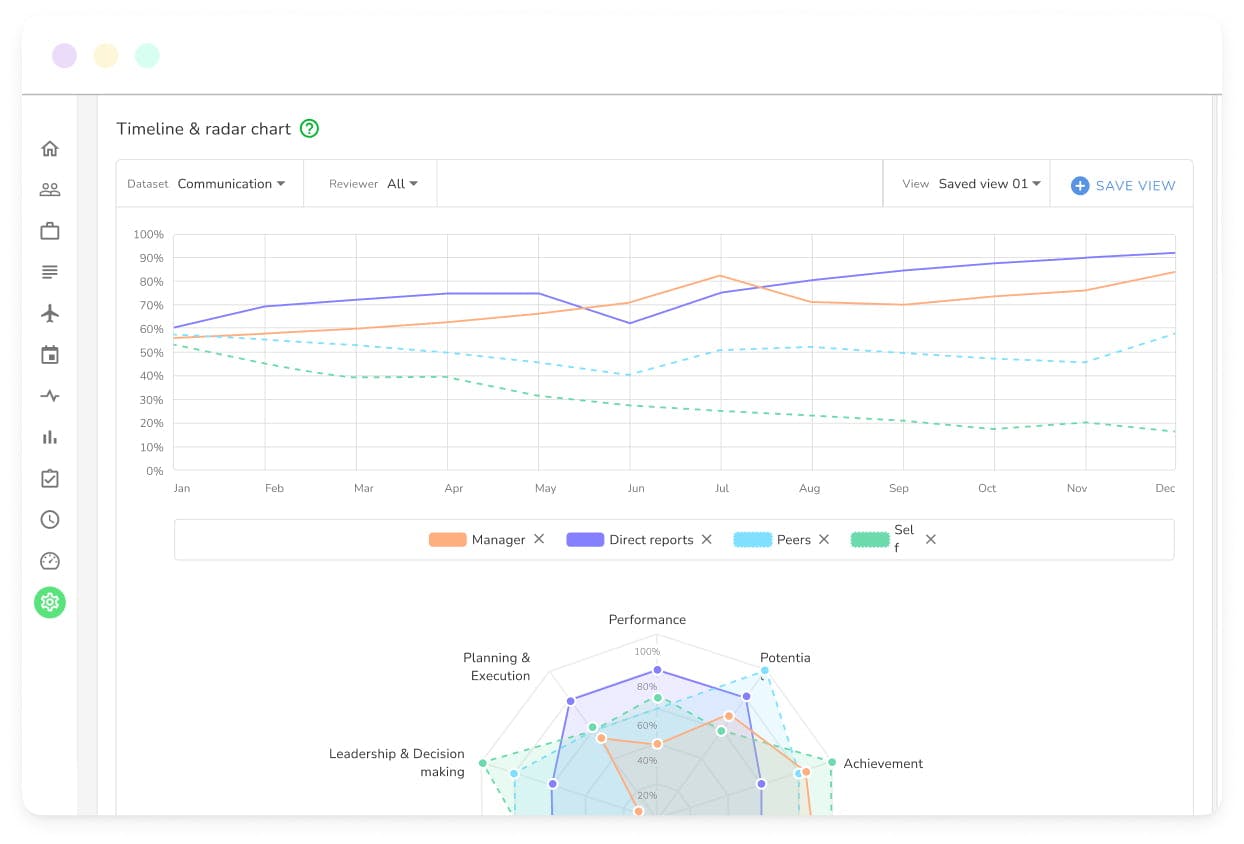Select the Team members sidebar icon

(50, 189)
